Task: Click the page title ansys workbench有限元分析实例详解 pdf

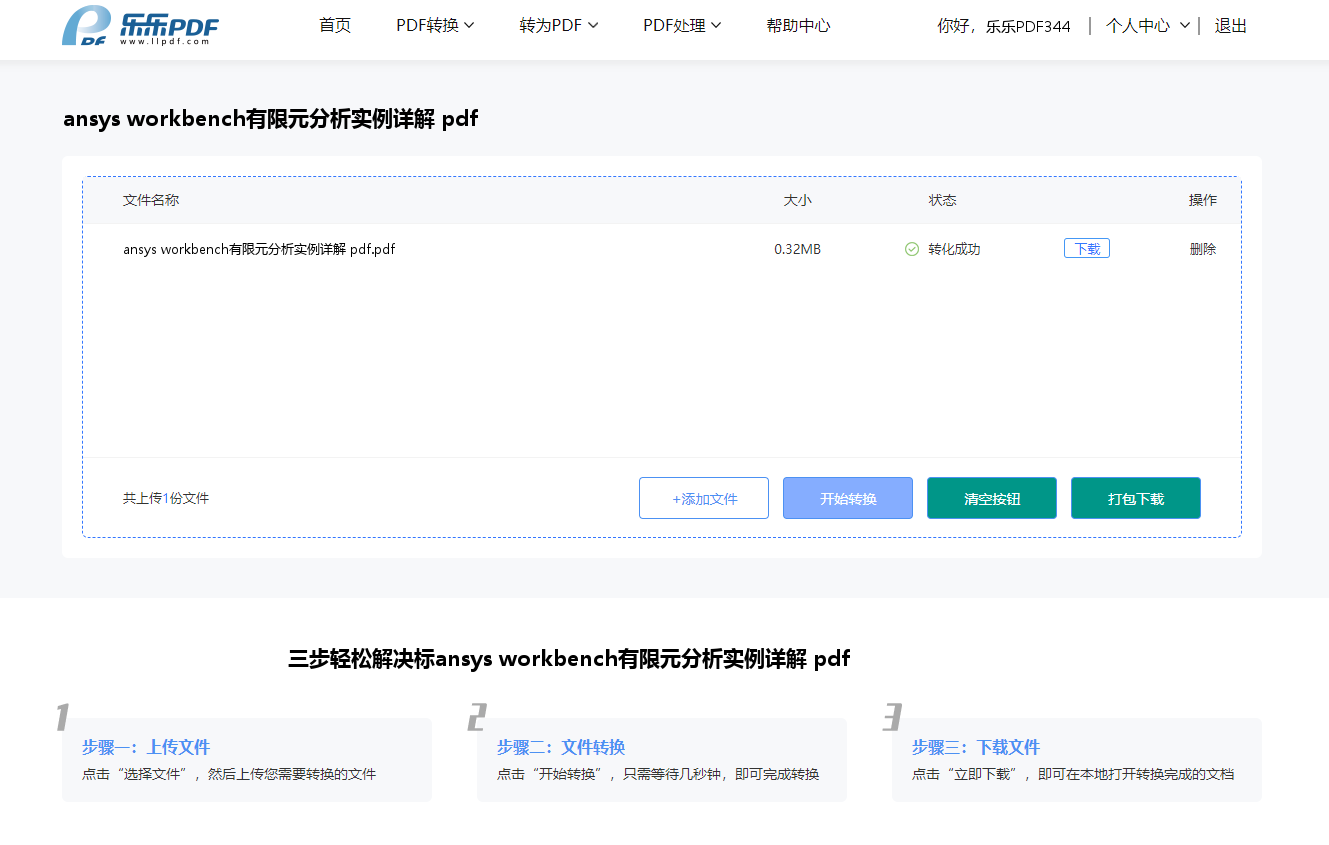Action: [x=270, y=119]
